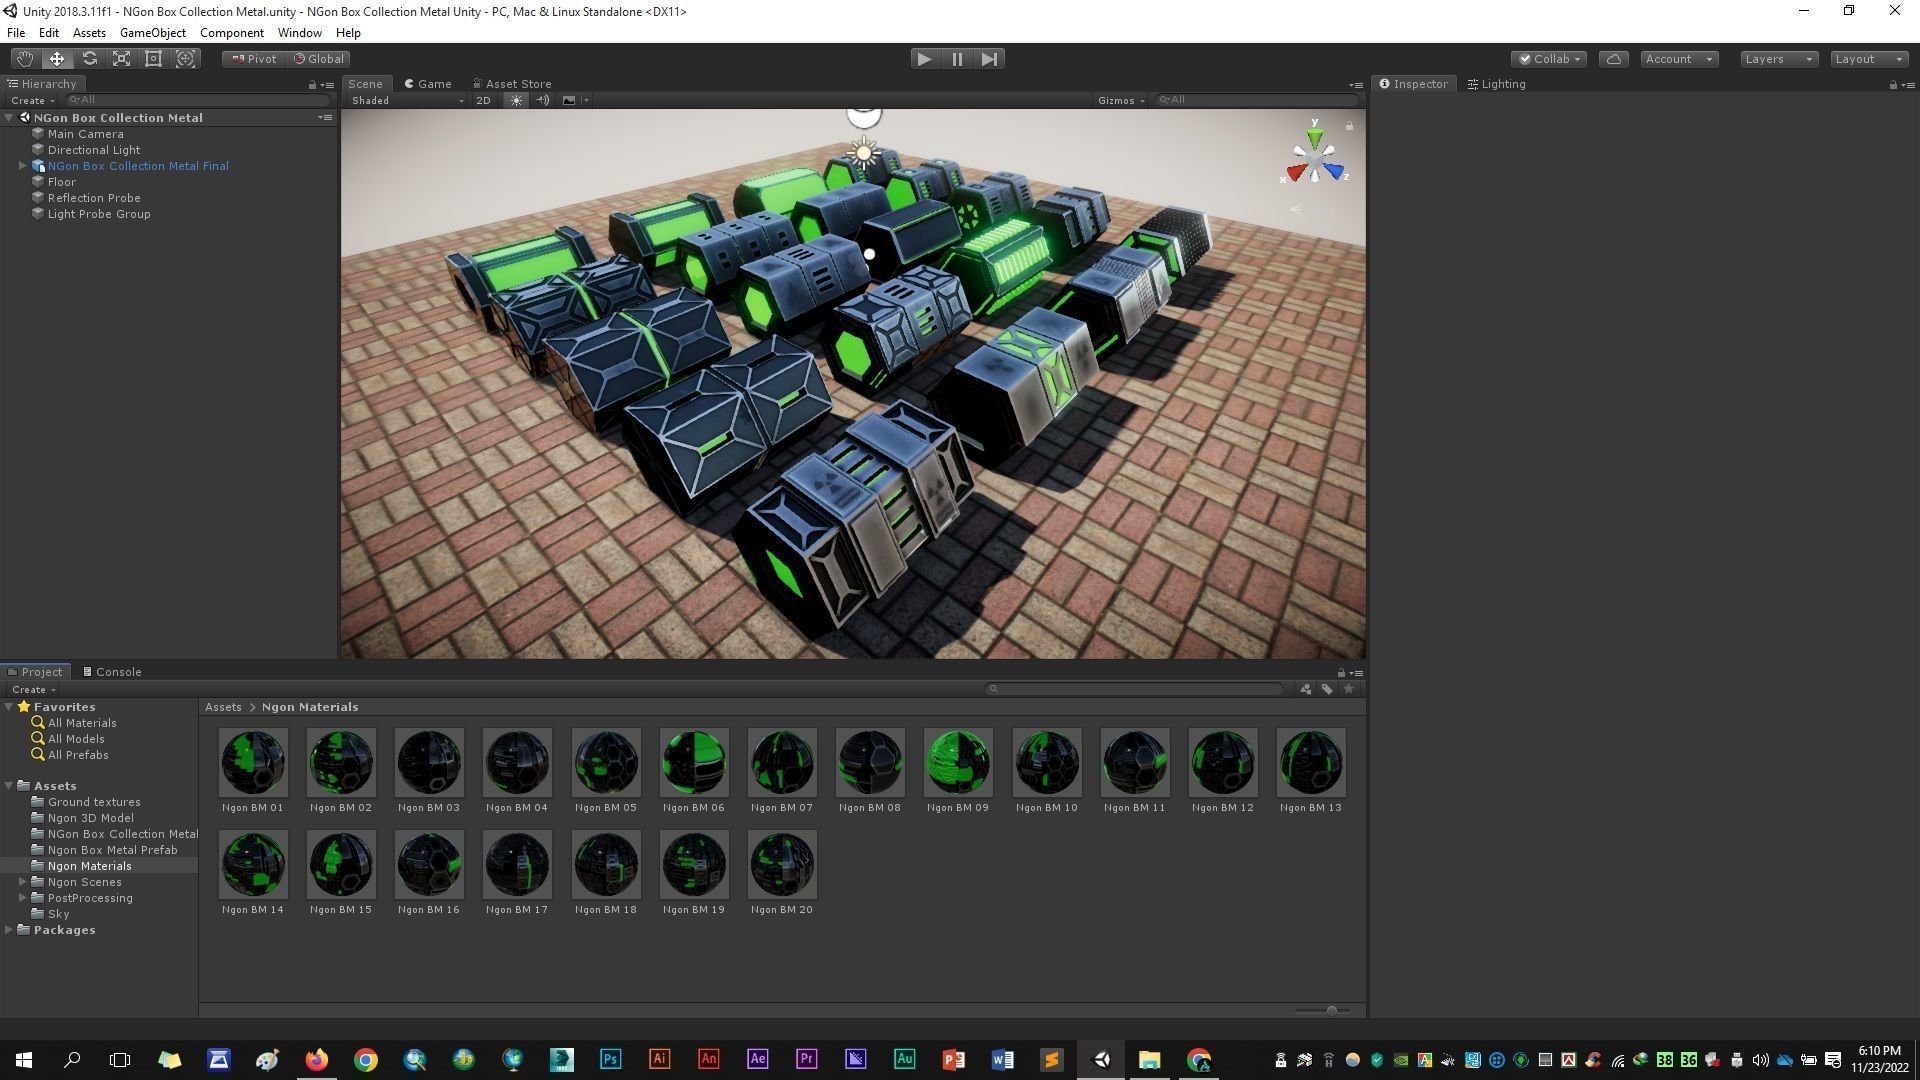This screenshot has height=1080, width=1920.
Task: Expand NGon Box Collection Metal Final object
Action: (x=23, y=166)
